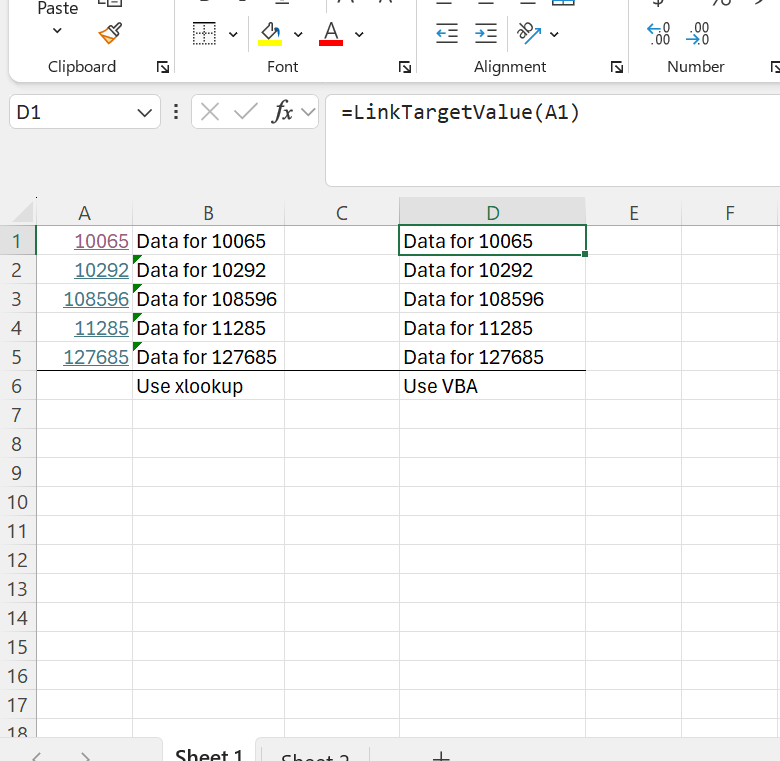The image size is (780, 761).
Task: Click the next sheet navigation arrow
Action: click(85, 757)
